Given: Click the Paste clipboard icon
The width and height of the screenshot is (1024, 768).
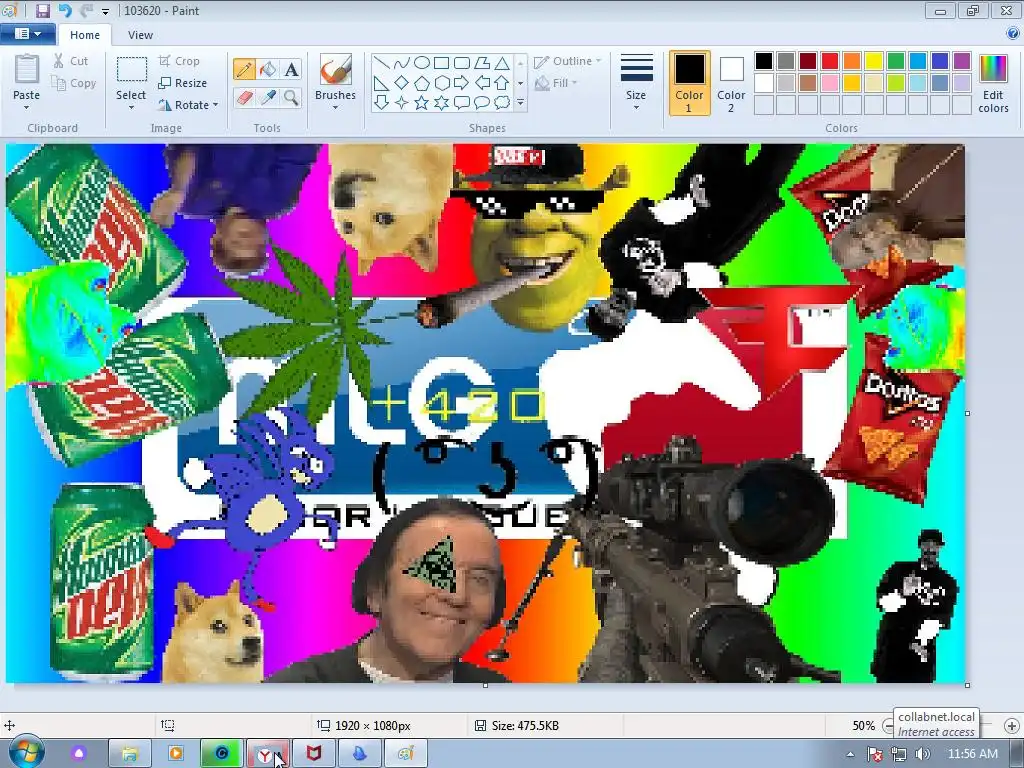Looking at the screenshot, I should pos(27,69).
